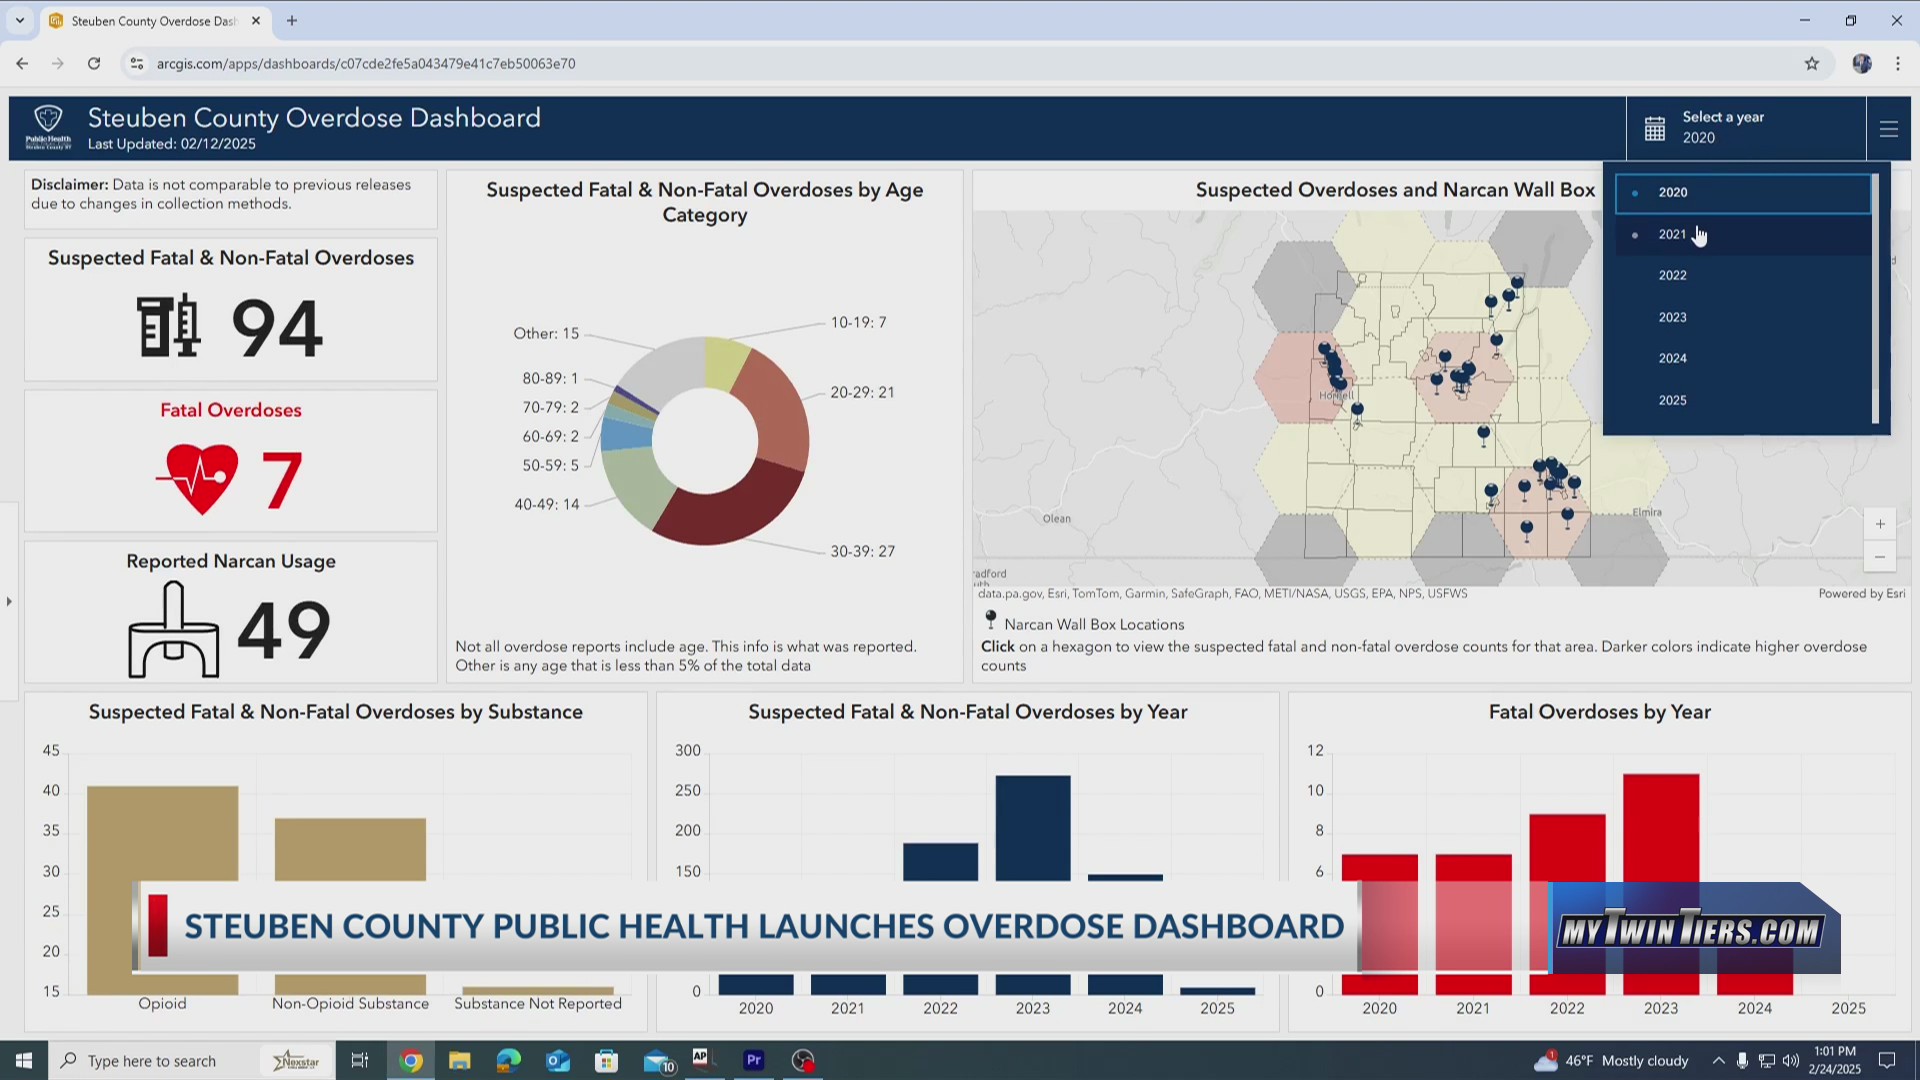1920x1080 pixels.
Task: Expand the collapsed left side panel
Action: click(8, 601)
